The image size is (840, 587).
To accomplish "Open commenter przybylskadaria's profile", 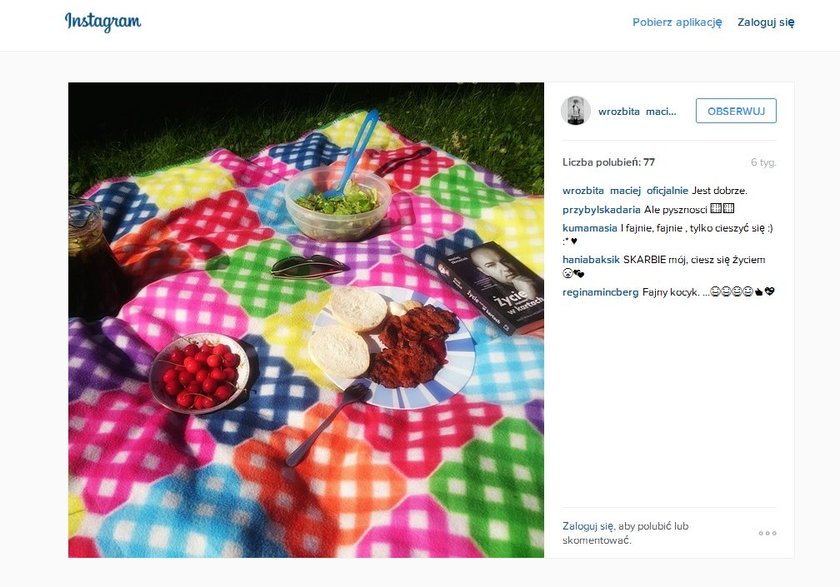I will click(601, 209).
